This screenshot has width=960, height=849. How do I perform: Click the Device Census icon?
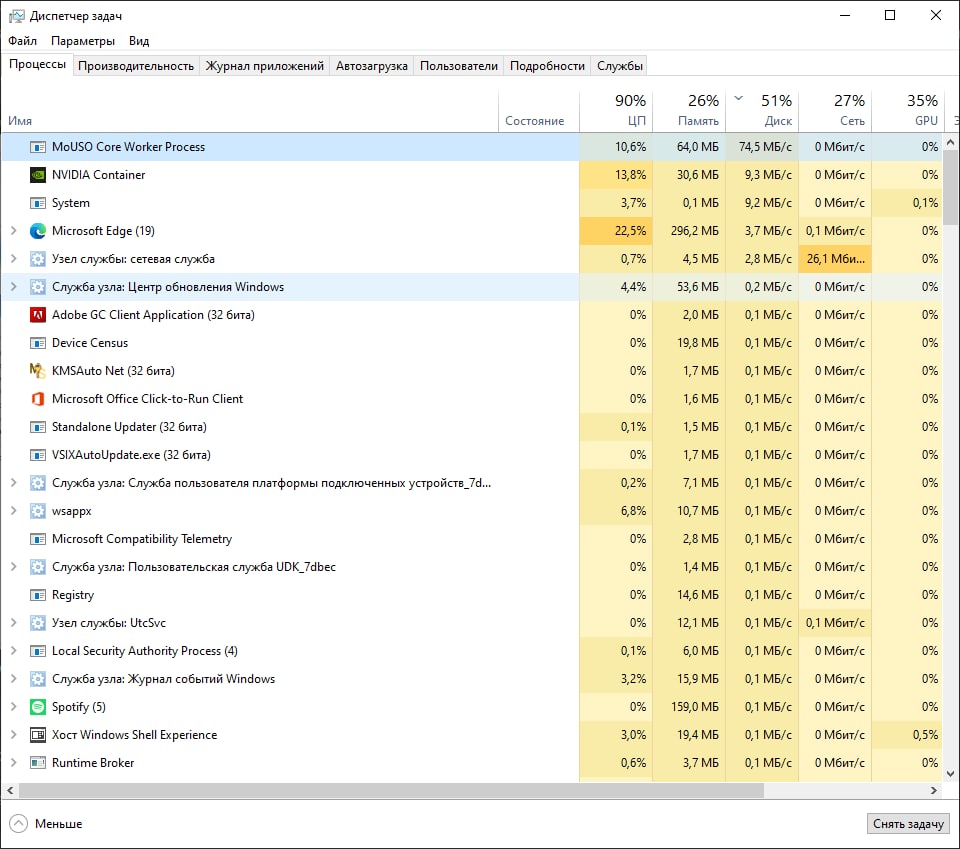pos(38,343)
